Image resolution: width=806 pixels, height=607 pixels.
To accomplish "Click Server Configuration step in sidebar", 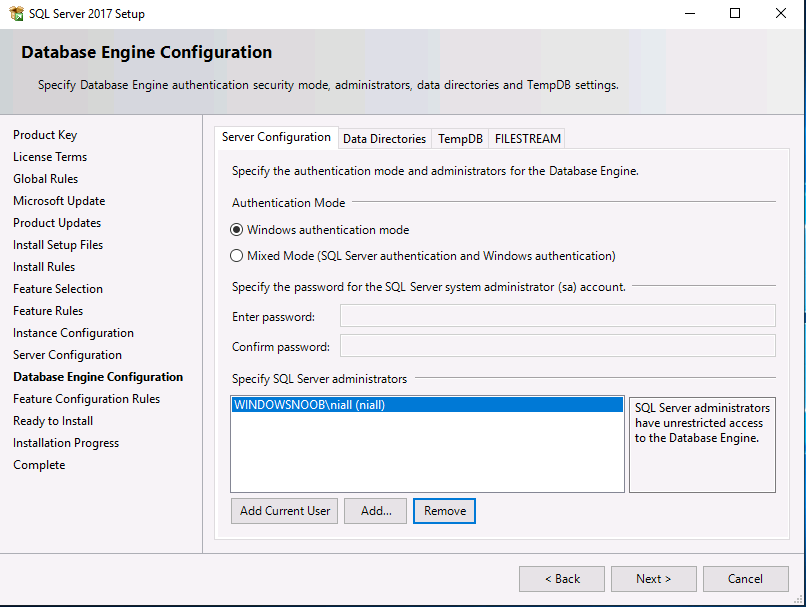I will [x=67, y=355].
